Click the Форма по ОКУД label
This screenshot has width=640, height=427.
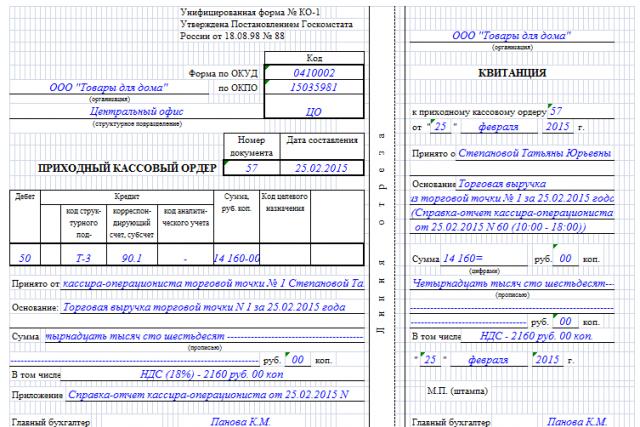223,73
